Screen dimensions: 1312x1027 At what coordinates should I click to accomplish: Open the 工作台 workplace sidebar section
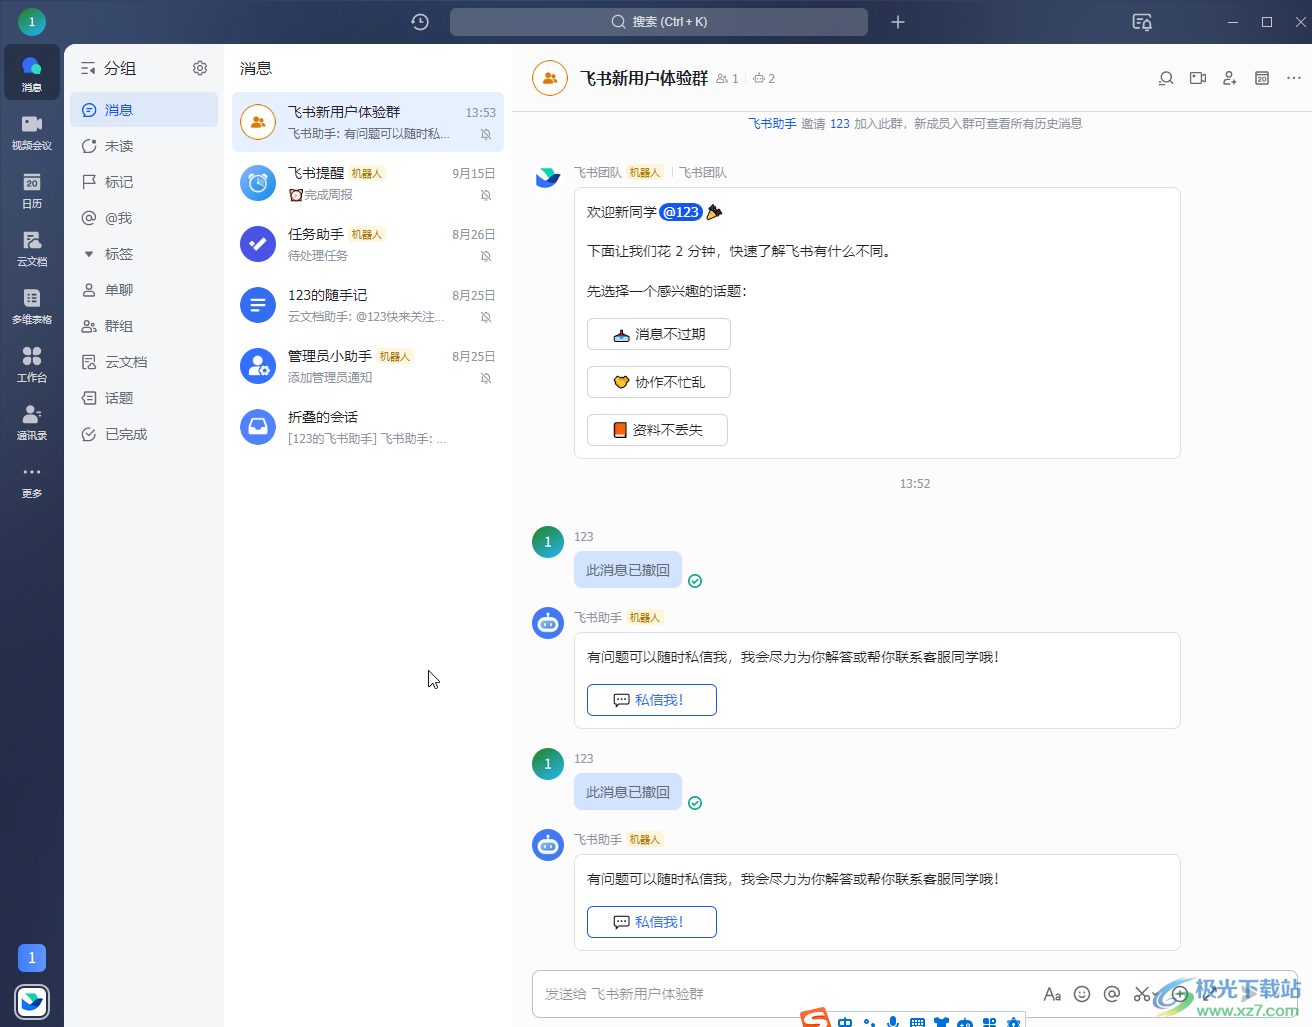click(32, 363)
